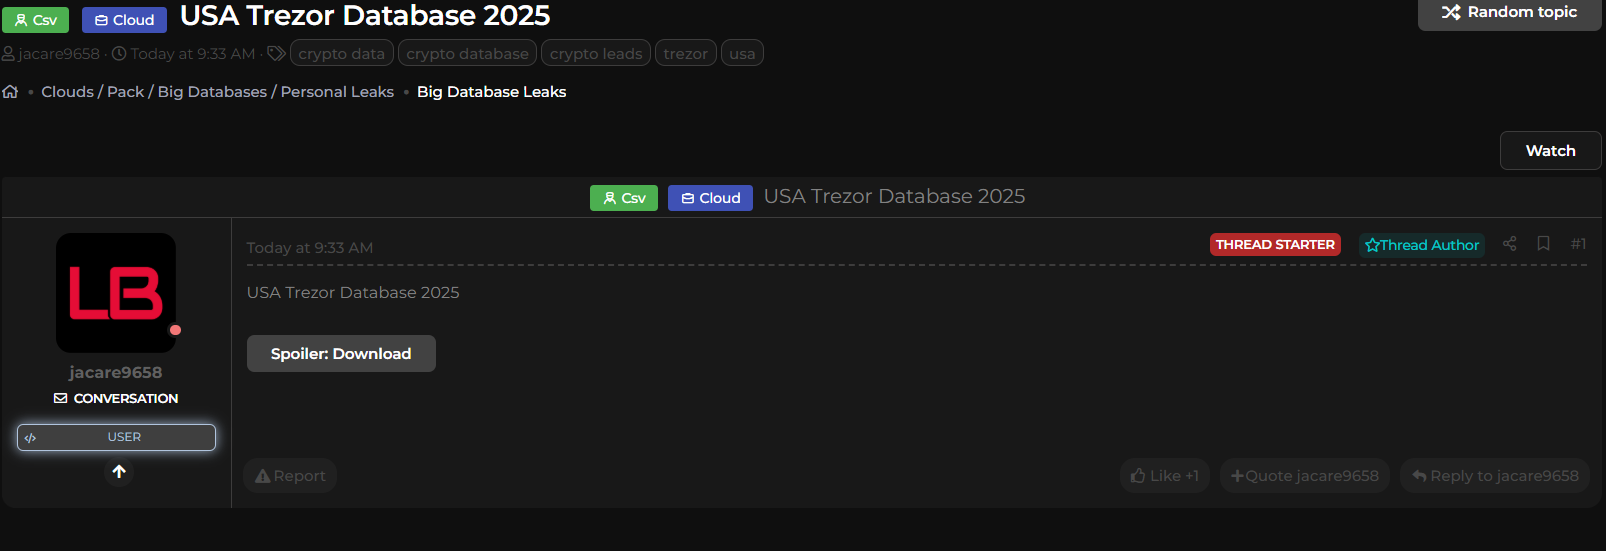Image resolution: width=1606 pixels, height=551 pixels.
Task: Like the post with Like +1
Action: (x=1165, y=476)
